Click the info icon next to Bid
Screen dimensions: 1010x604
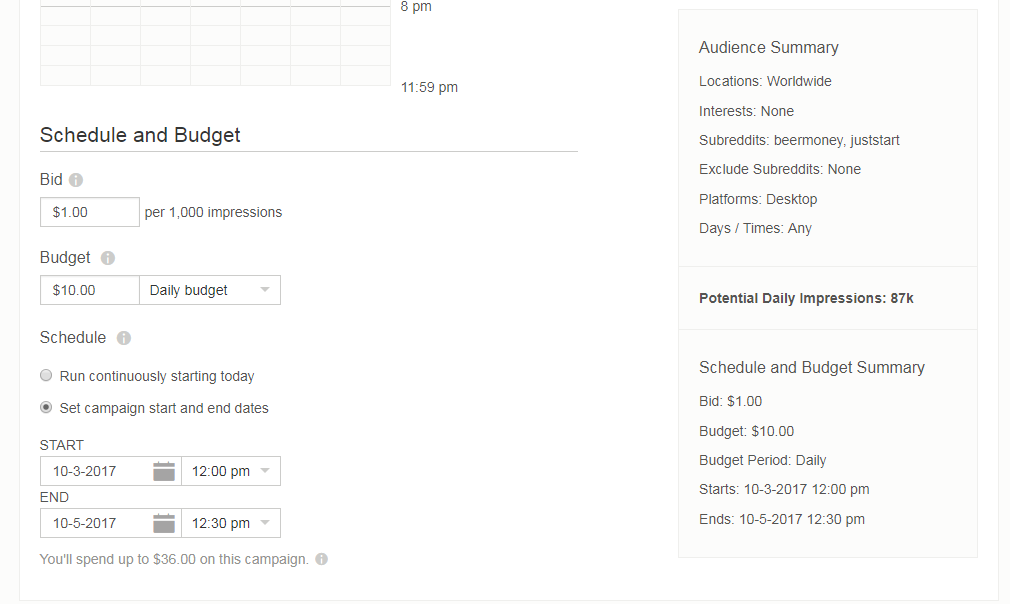76,180
